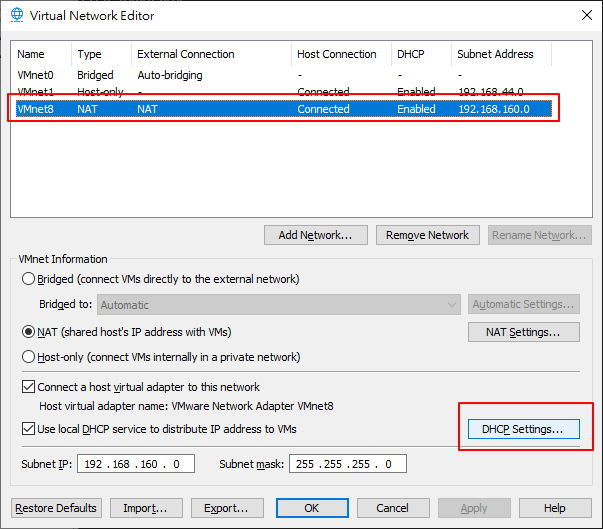Screen dimensions: 603x529
Task: Click the Virtual Network Editor globe icon
Action: (x=17, y=15)
